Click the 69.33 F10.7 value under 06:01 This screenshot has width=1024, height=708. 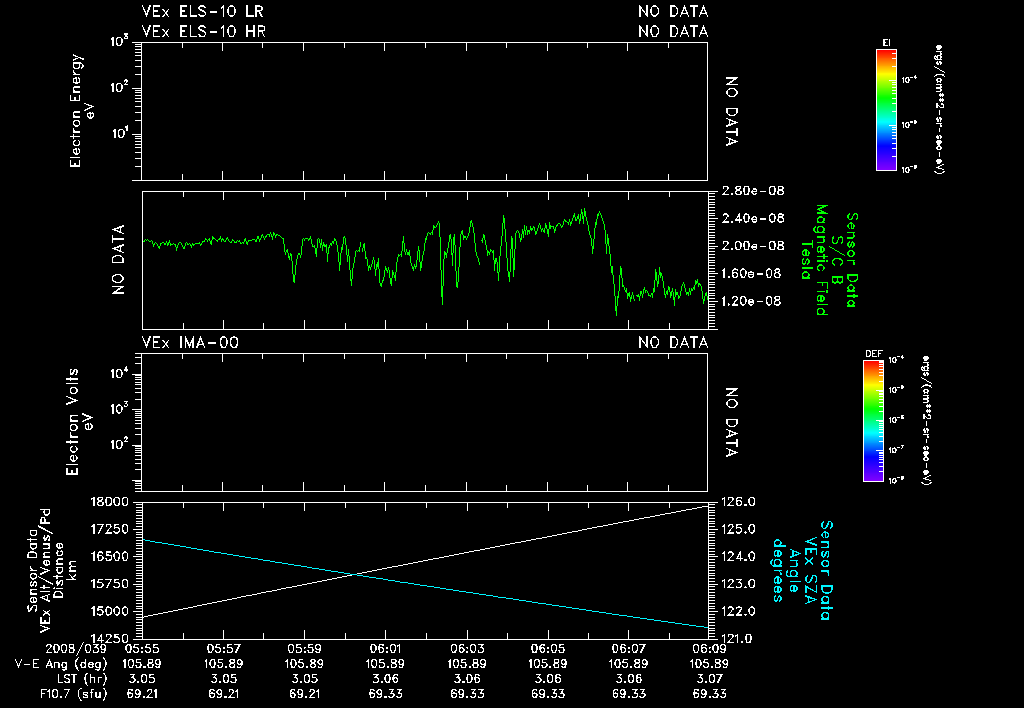(385, 694)
